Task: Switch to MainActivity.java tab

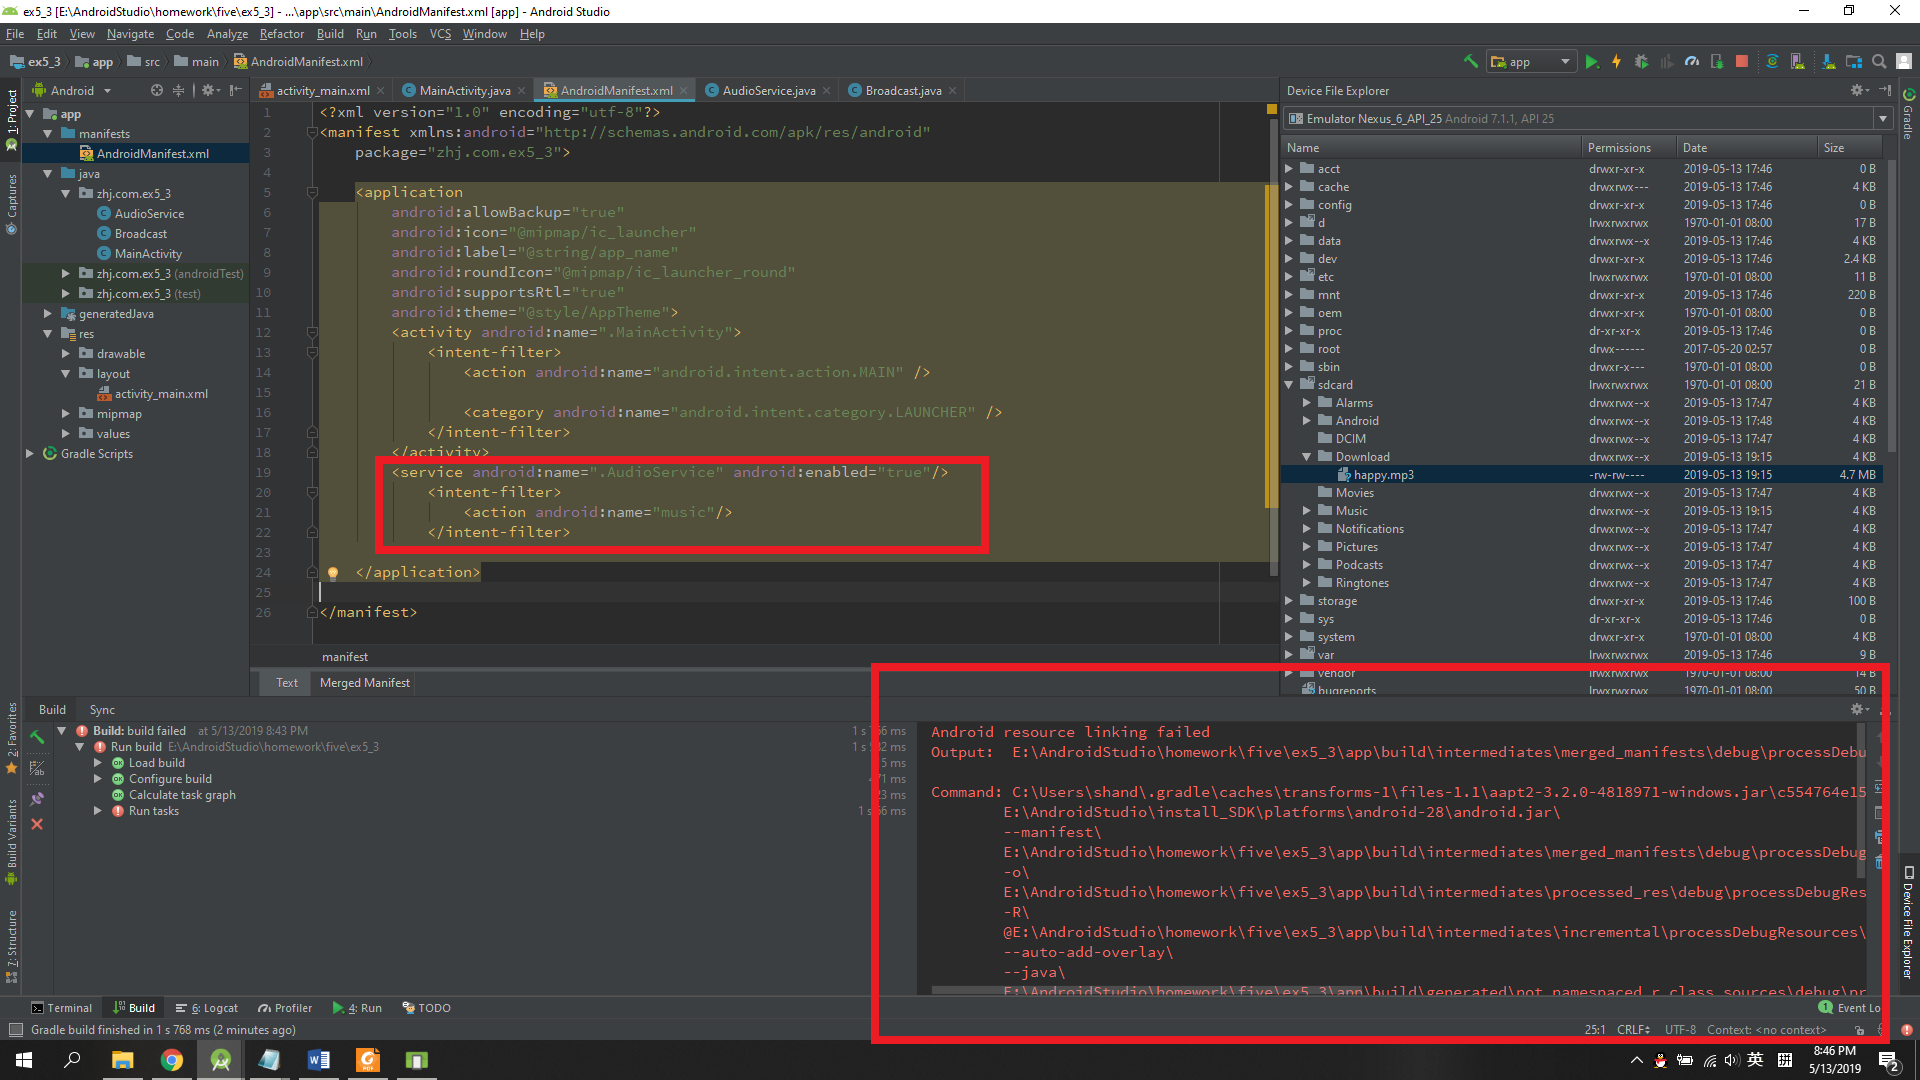Action: click(464, 90)
